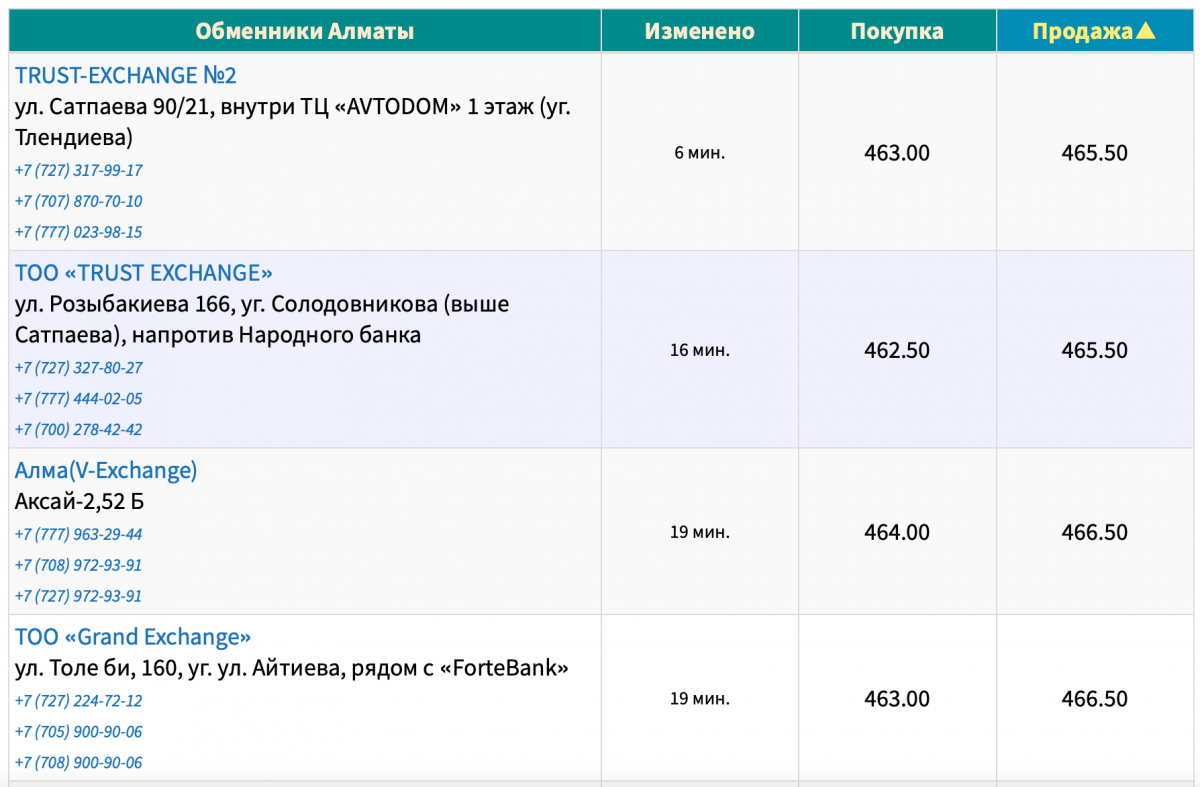
Task: Select sell rate 466.50 for Алма(V-Exchange)
Action: [1095, 532]
